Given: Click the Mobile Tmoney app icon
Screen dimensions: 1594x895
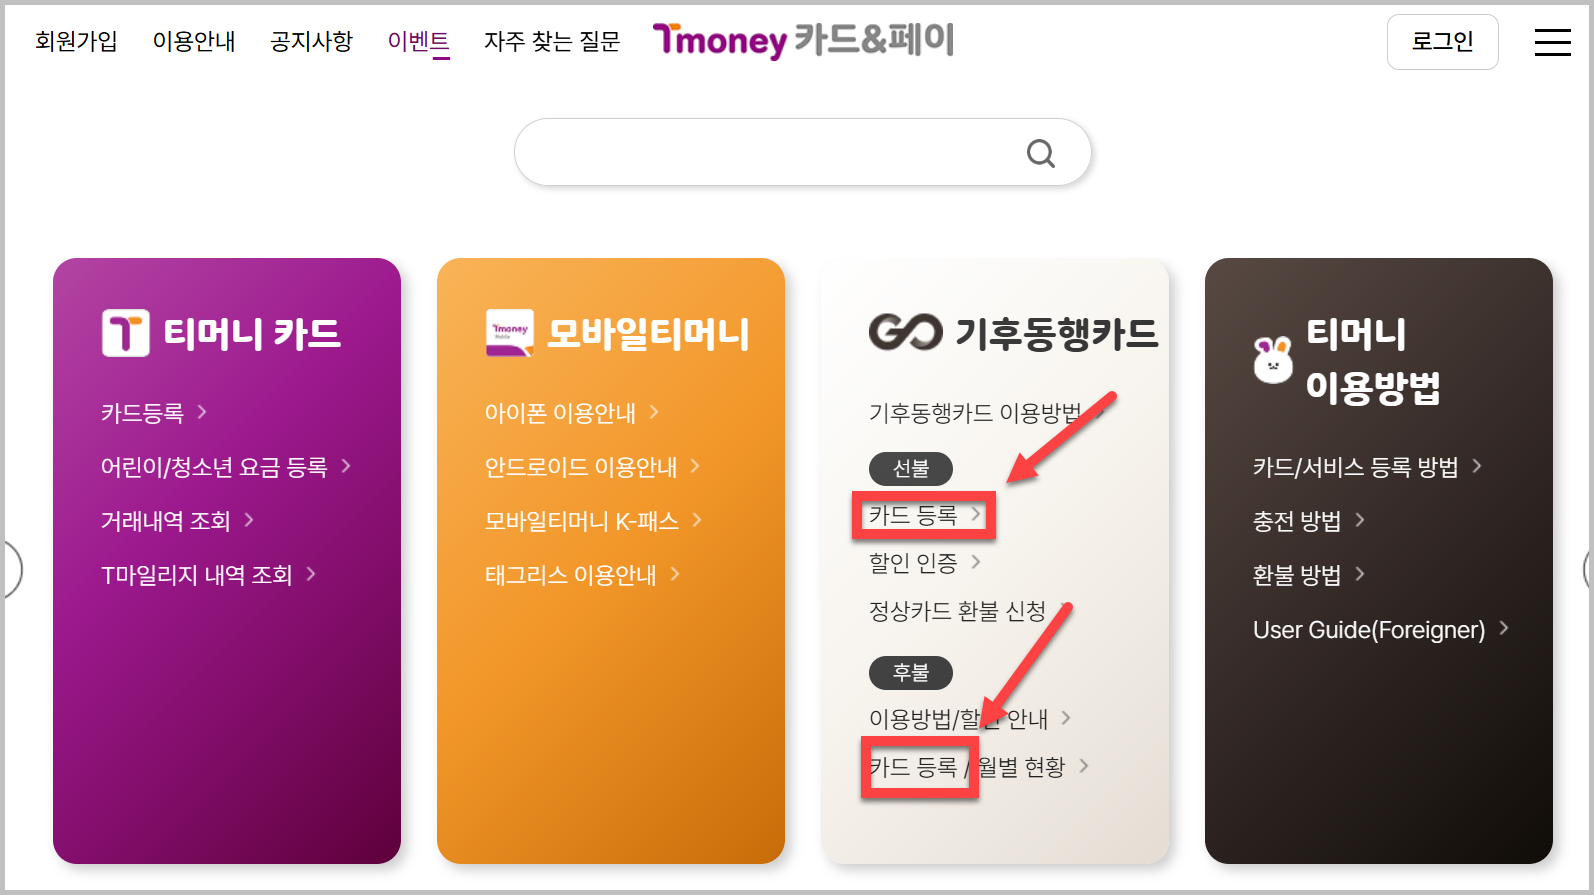Looking at the screenshot, I should point(510,333).
